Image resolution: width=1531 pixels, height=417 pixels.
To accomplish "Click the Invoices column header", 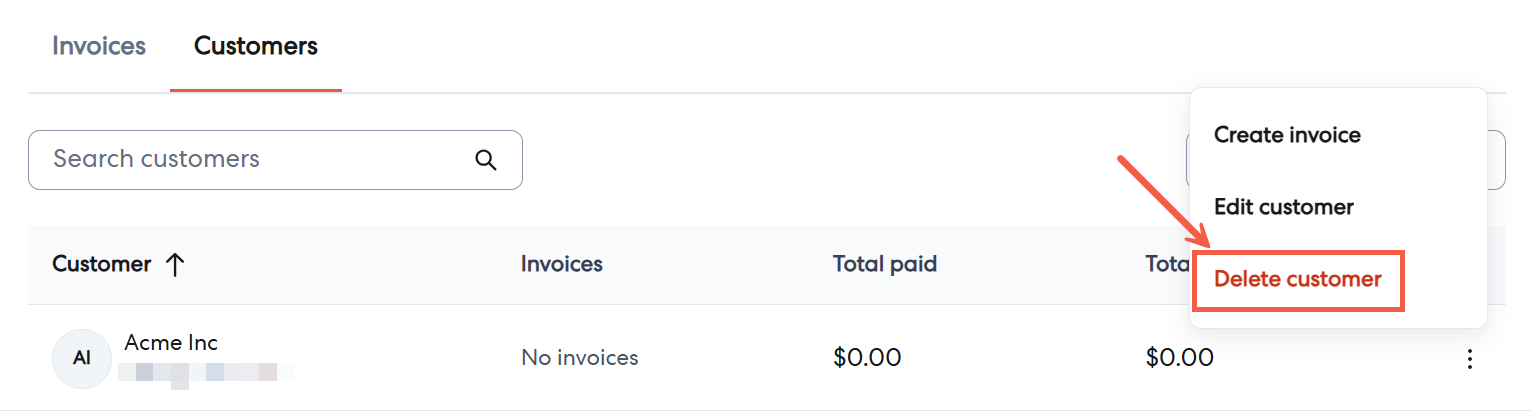I will [562, 265].
